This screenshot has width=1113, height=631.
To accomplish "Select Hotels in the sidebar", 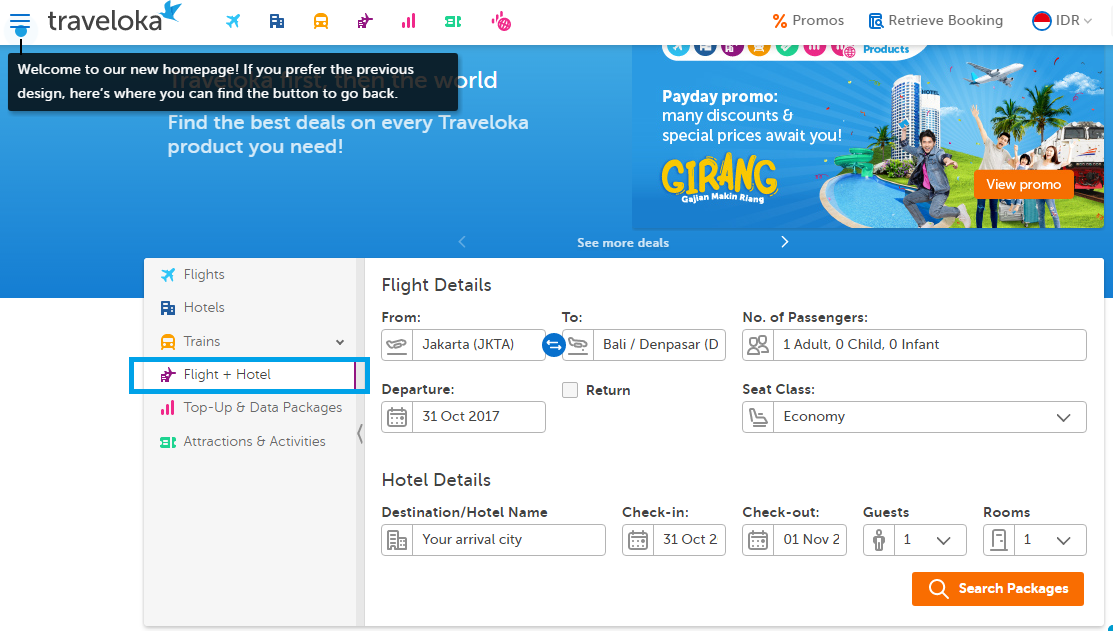I will point(204,308).
